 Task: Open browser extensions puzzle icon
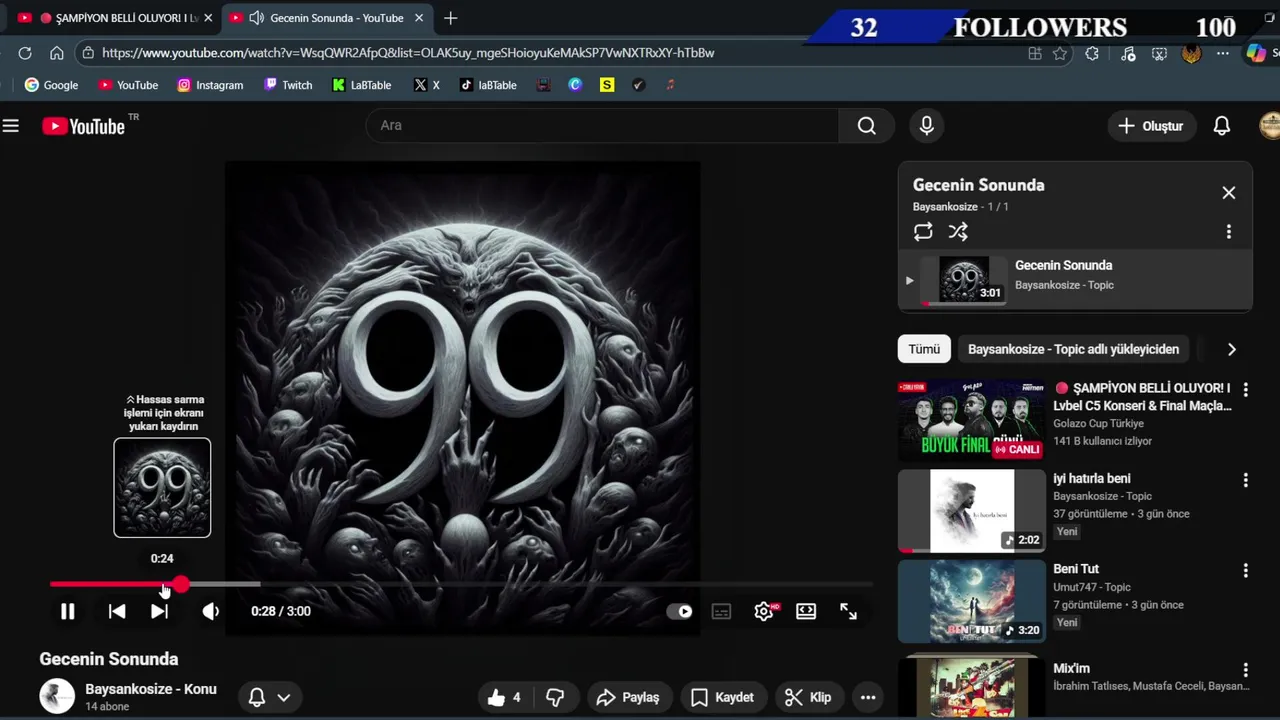coord(1092,54)
